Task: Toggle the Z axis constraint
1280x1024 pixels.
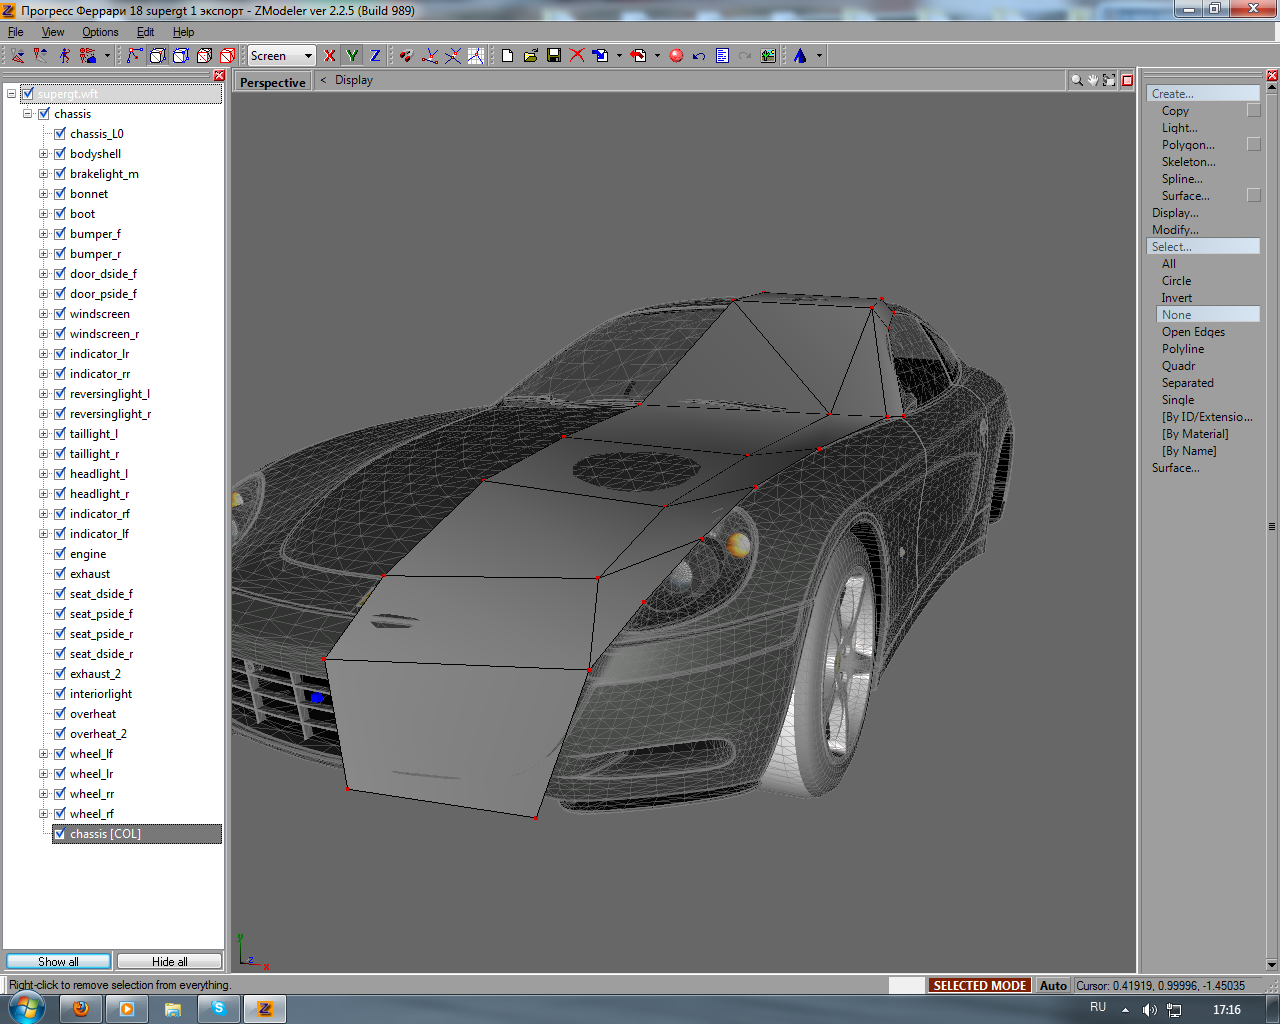Action: click(375, 56)
